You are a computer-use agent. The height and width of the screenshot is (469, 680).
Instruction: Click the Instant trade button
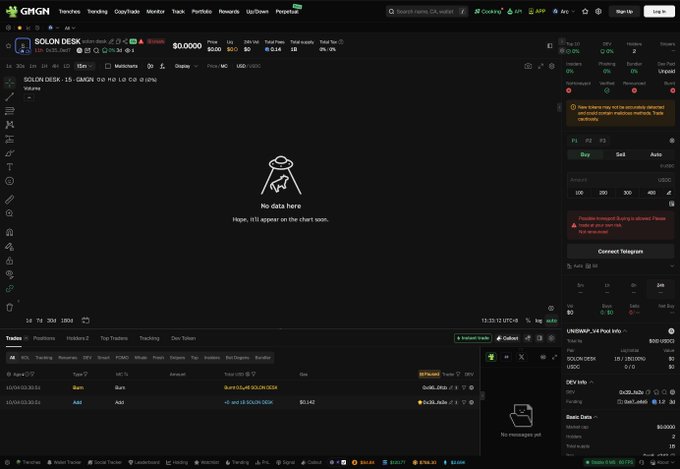pos(473,338)
